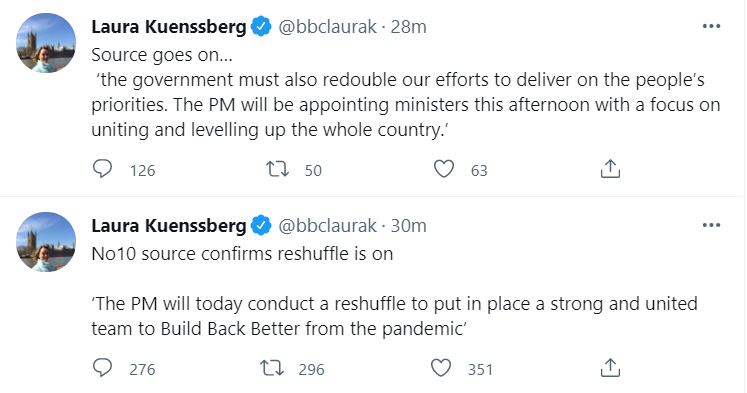Share the 'Source goes on' tweet
Screen dimensions: 747x393
(610, 169)
